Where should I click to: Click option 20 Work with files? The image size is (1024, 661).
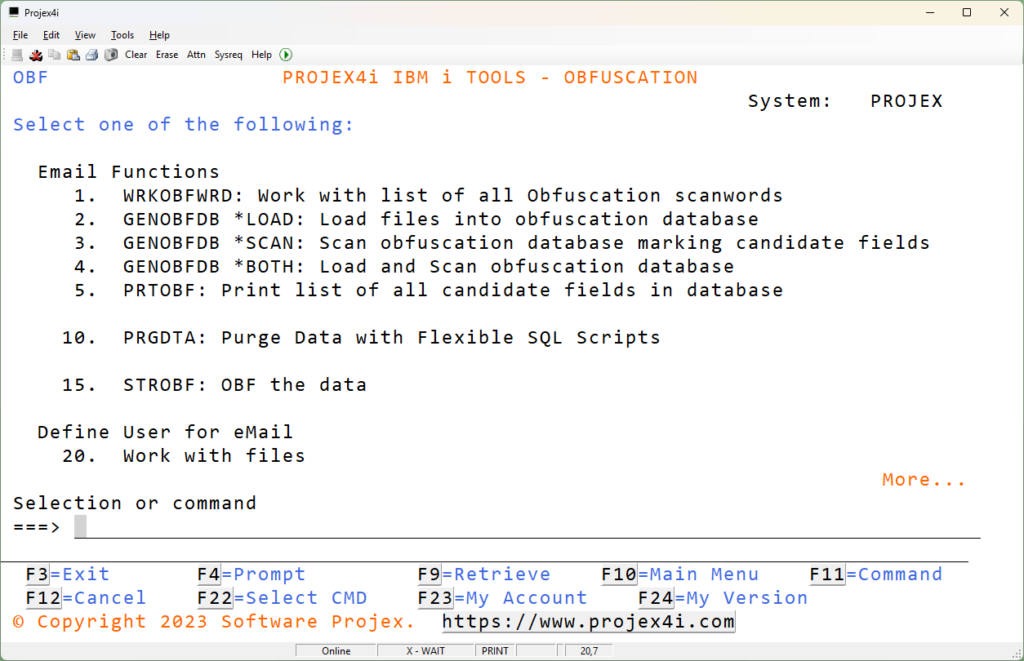coord(184,455)
